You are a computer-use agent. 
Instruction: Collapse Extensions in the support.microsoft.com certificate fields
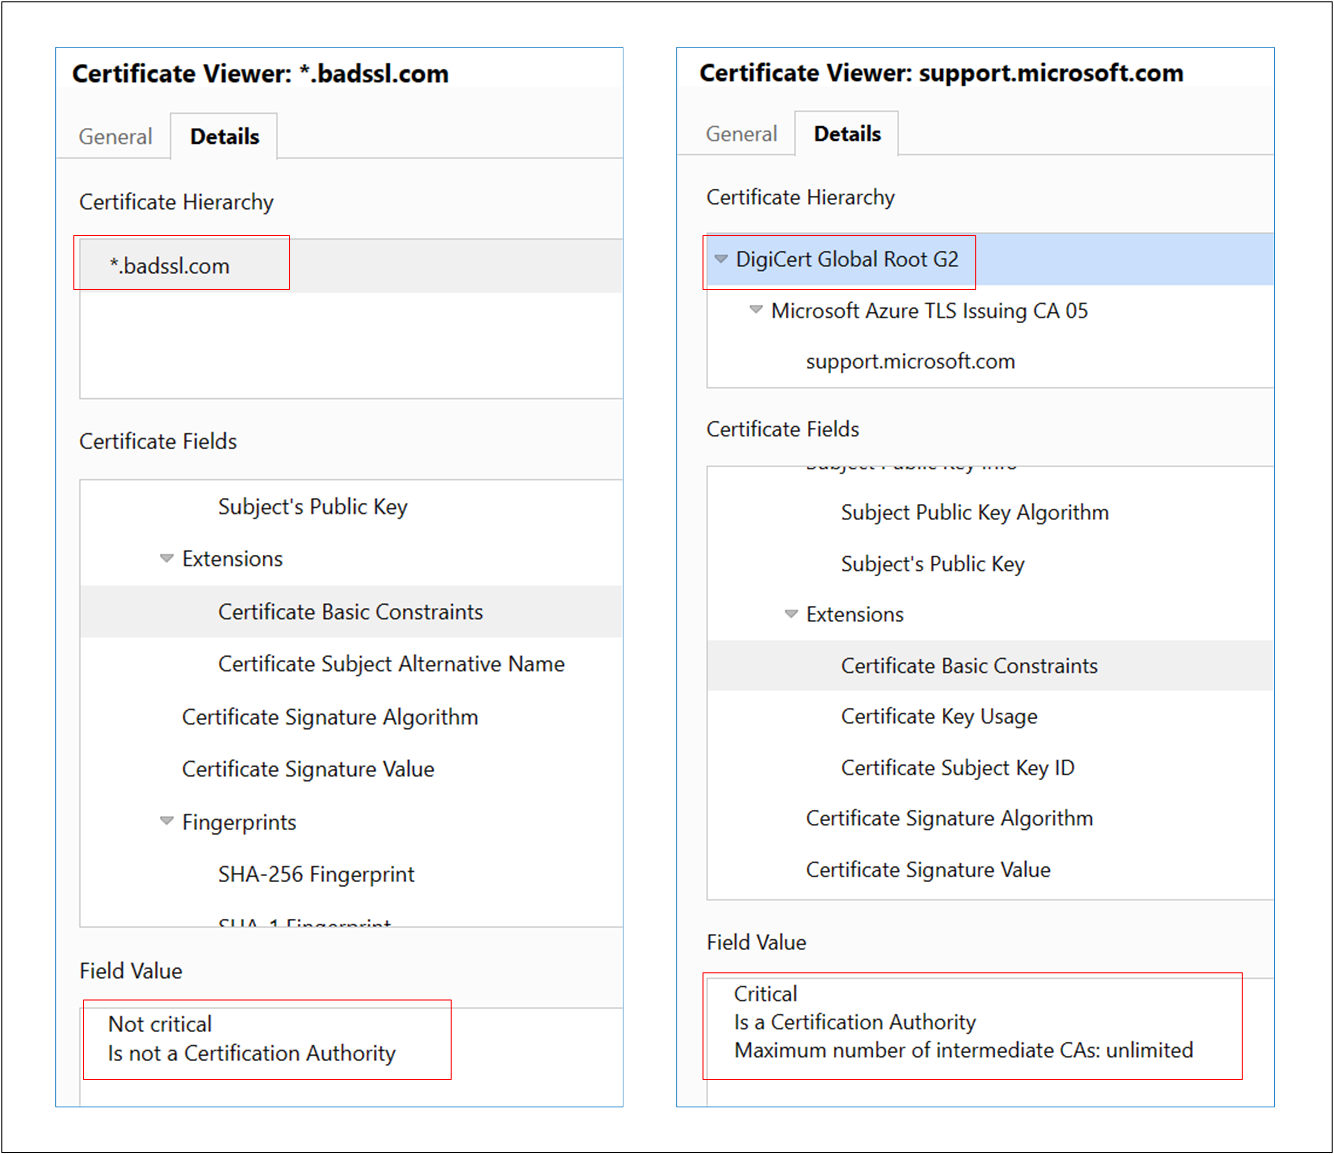(x=791, y=614)
